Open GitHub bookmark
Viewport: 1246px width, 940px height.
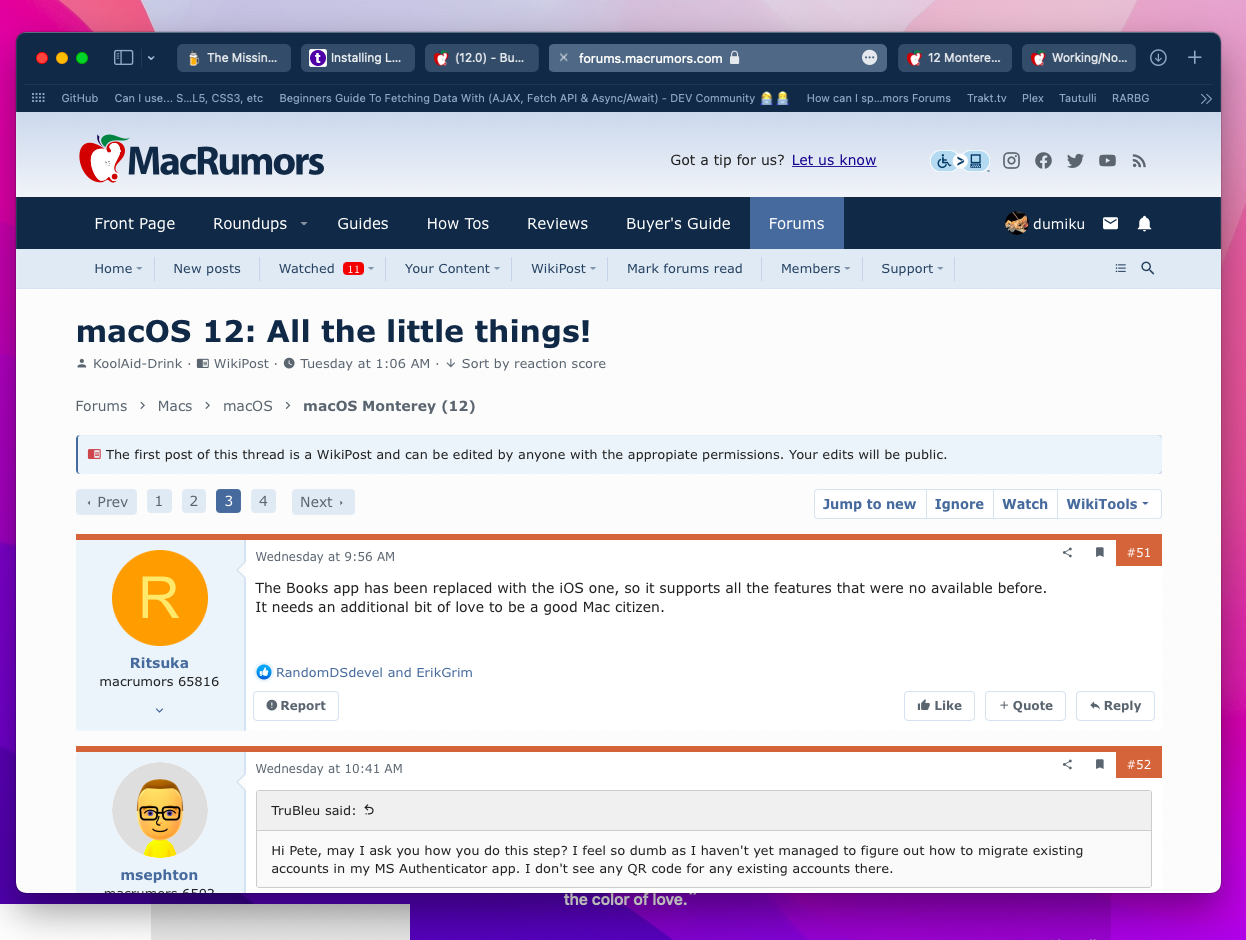80,98
